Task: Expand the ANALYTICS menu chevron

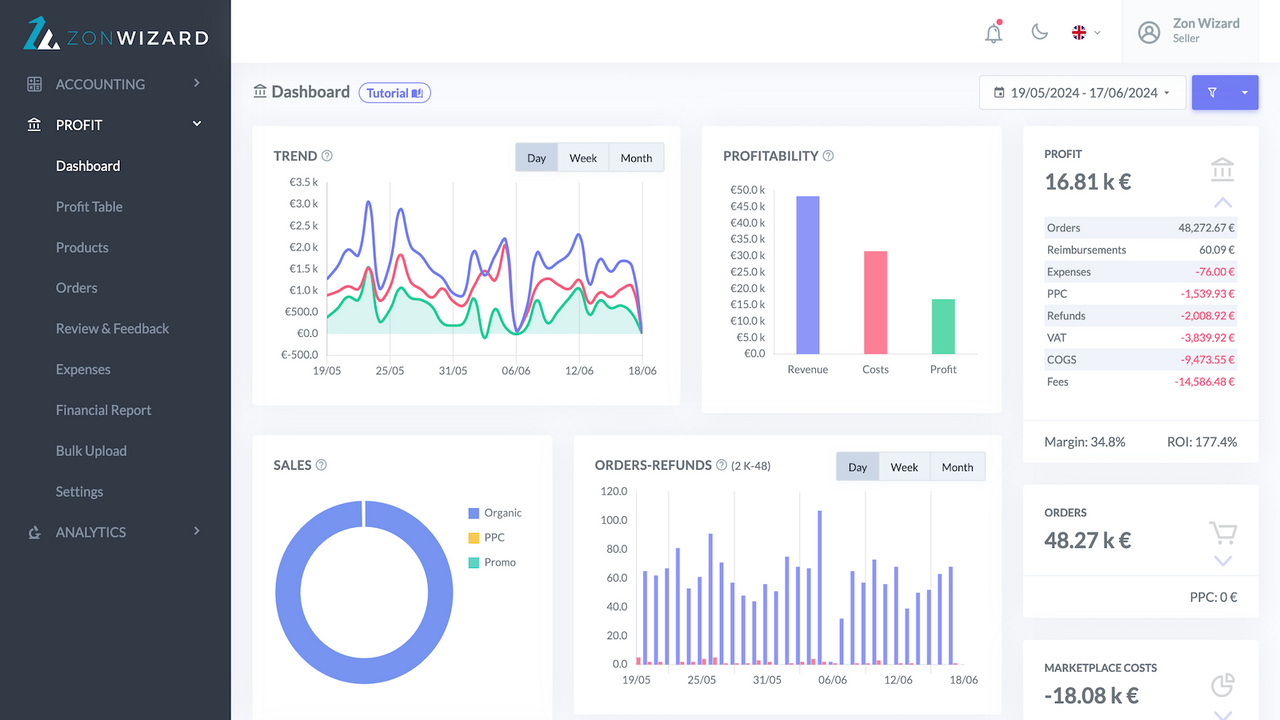Action: click(197, 531)
